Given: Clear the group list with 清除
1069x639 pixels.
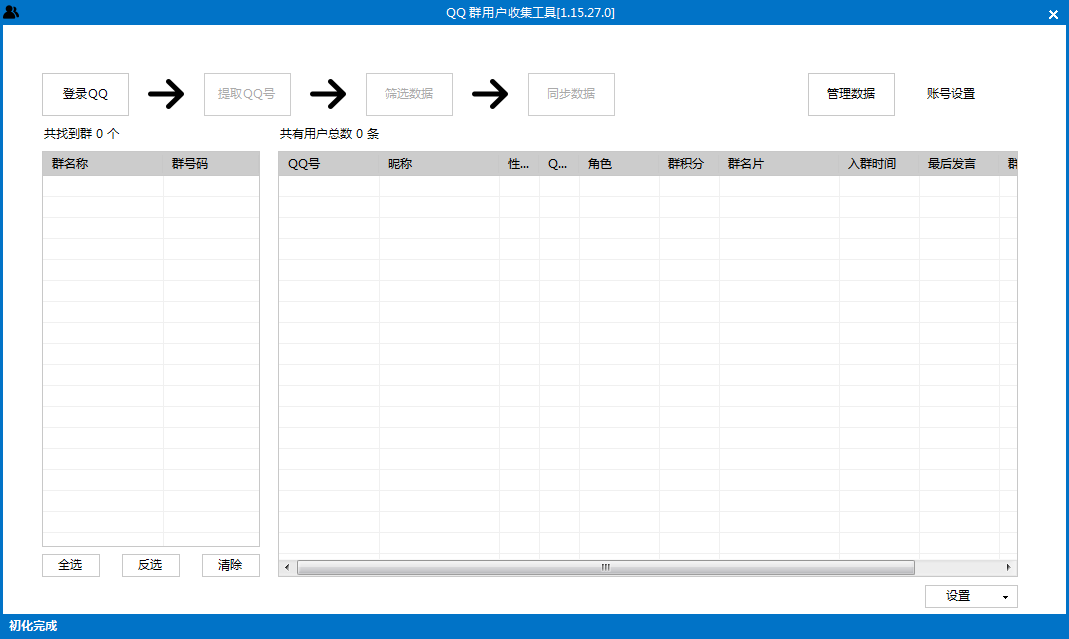Looking at the screenshot, I should [x=230, y=565].
